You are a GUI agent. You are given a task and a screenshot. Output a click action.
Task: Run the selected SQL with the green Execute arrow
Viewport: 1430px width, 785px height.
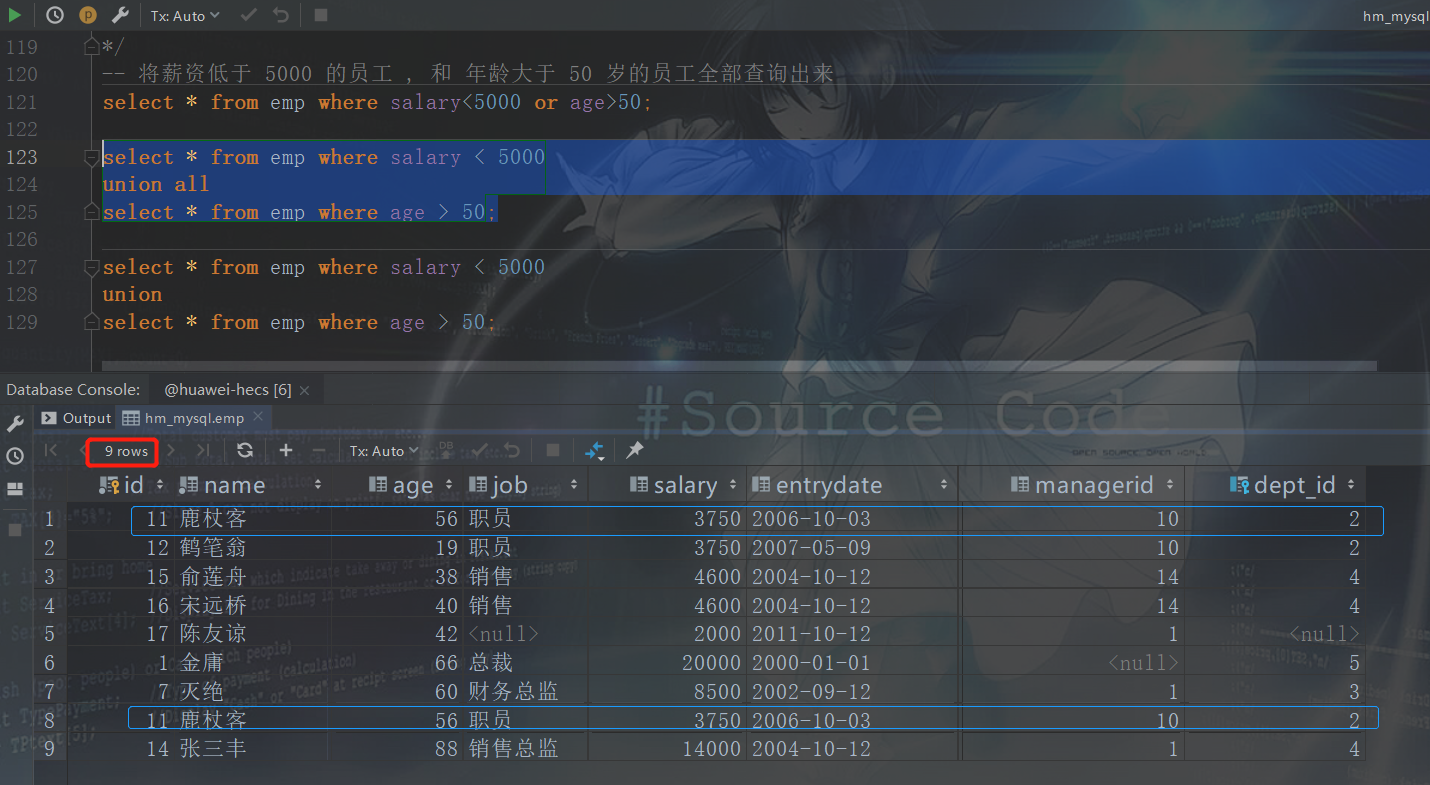[x=15, y=15]
